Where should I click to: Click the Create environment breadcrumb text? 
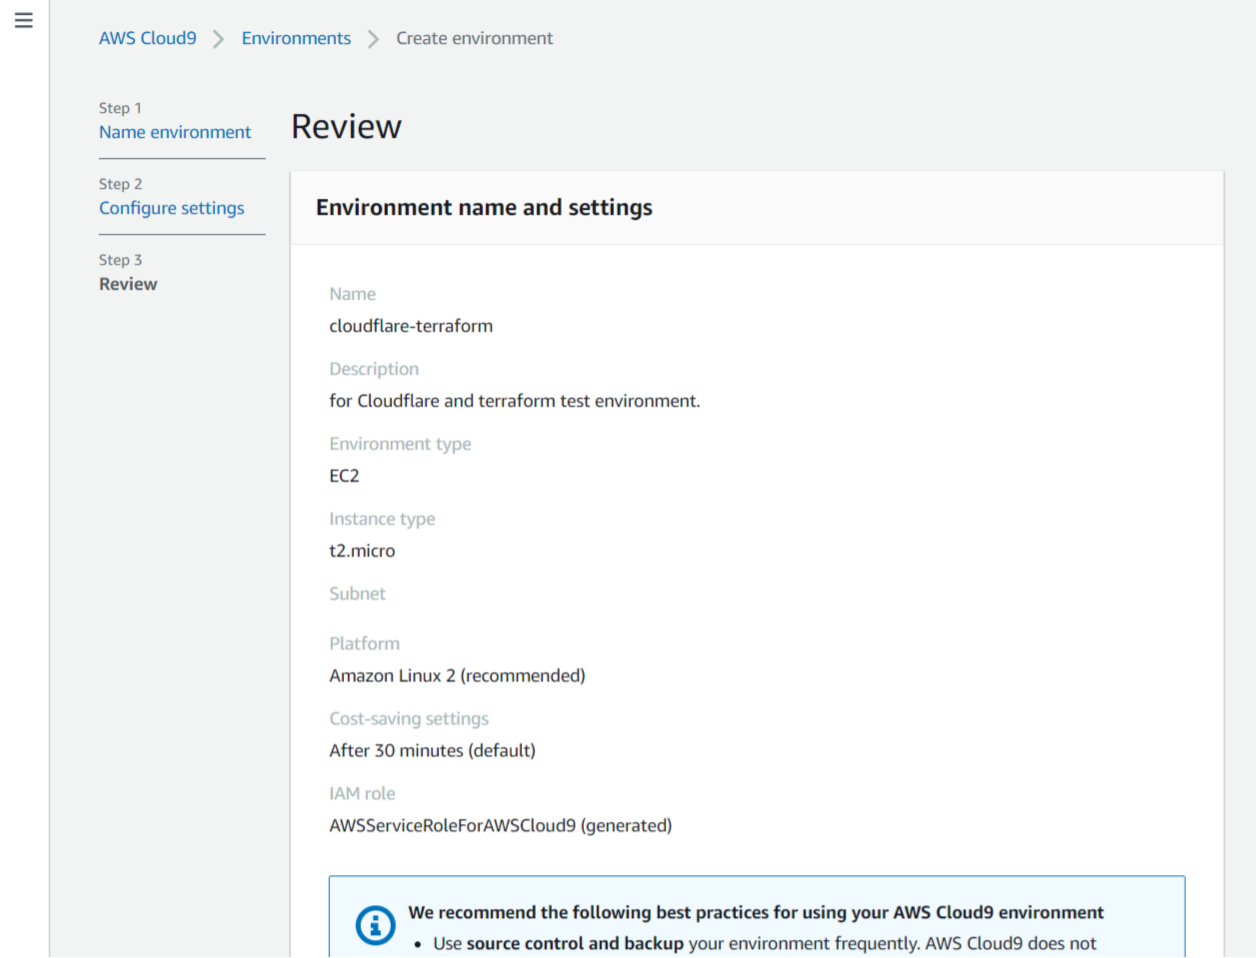pyautogui.click(x=474, y=38)
